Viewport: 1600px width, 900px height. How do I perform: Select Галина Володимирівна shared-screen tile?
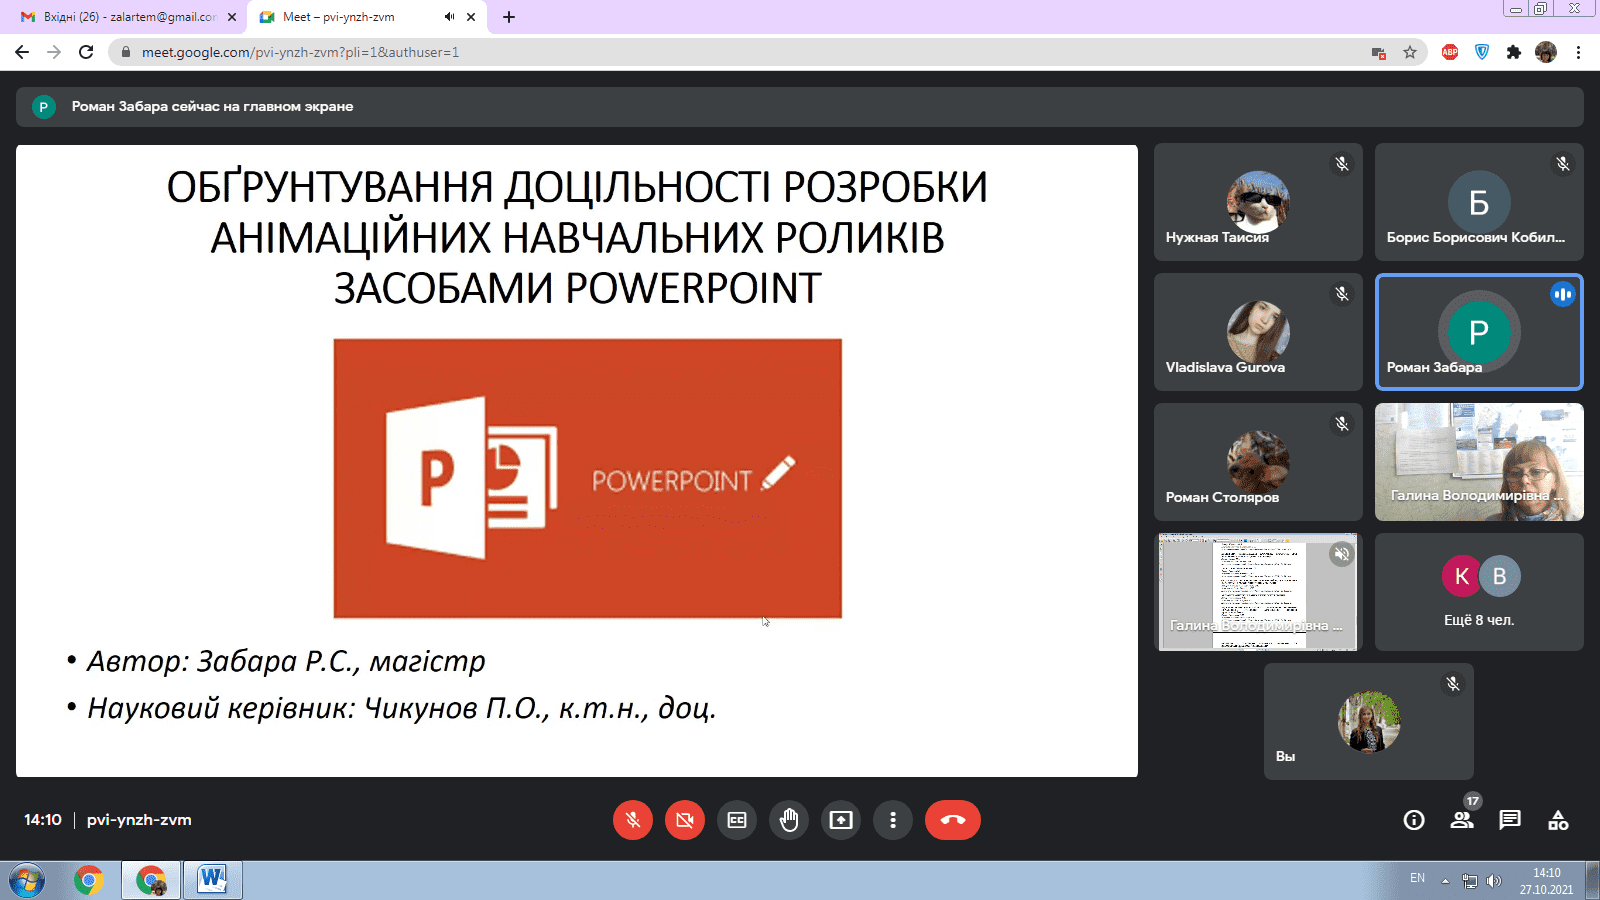point(1258,592)
